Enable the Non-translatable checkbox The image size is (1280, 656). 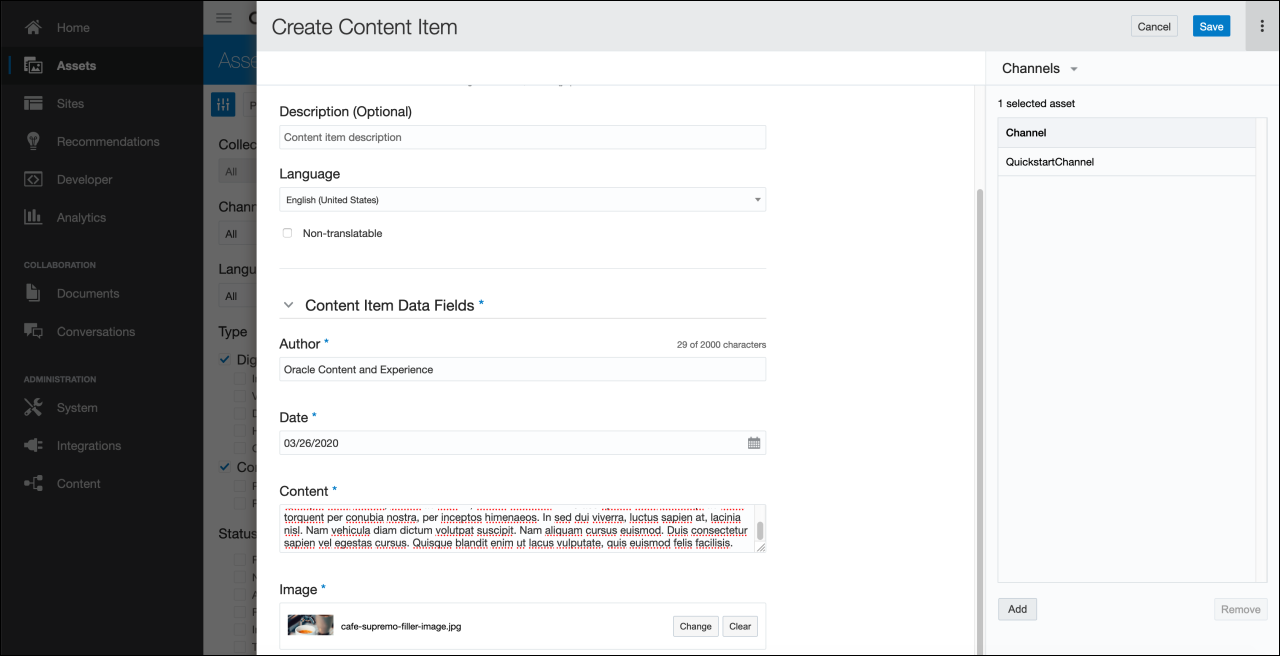pos(288,233)
